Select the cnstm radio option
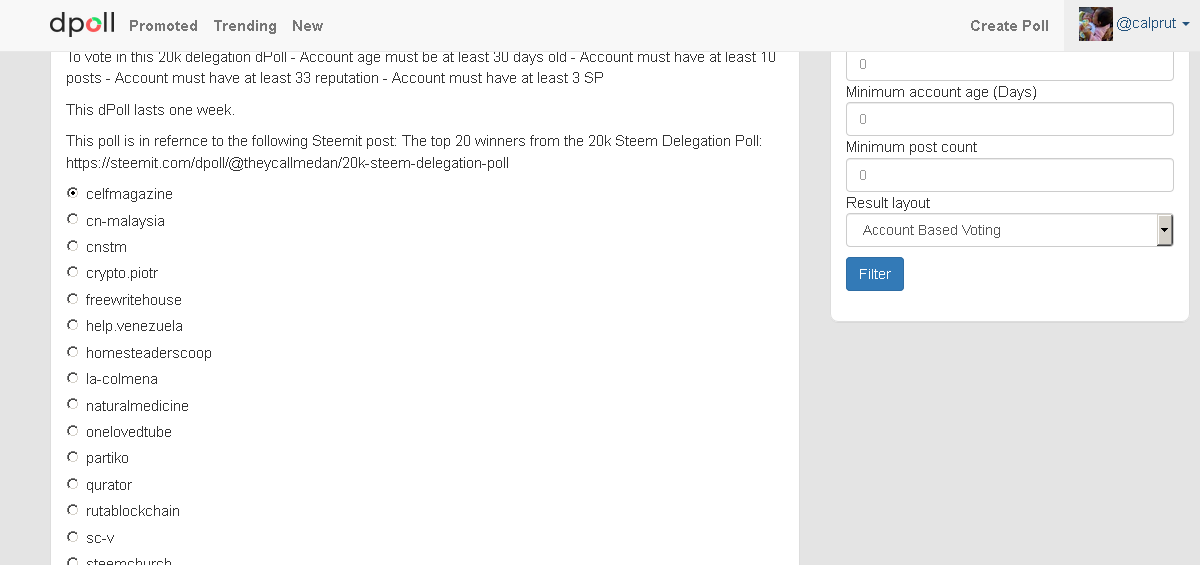This screenshot has width=1200, height=565. (73, 246)
